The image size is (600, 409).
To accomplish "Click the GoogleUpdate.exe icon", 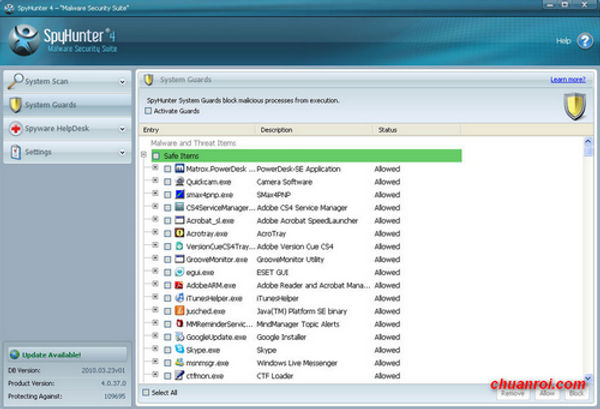I will click(179, 337).
